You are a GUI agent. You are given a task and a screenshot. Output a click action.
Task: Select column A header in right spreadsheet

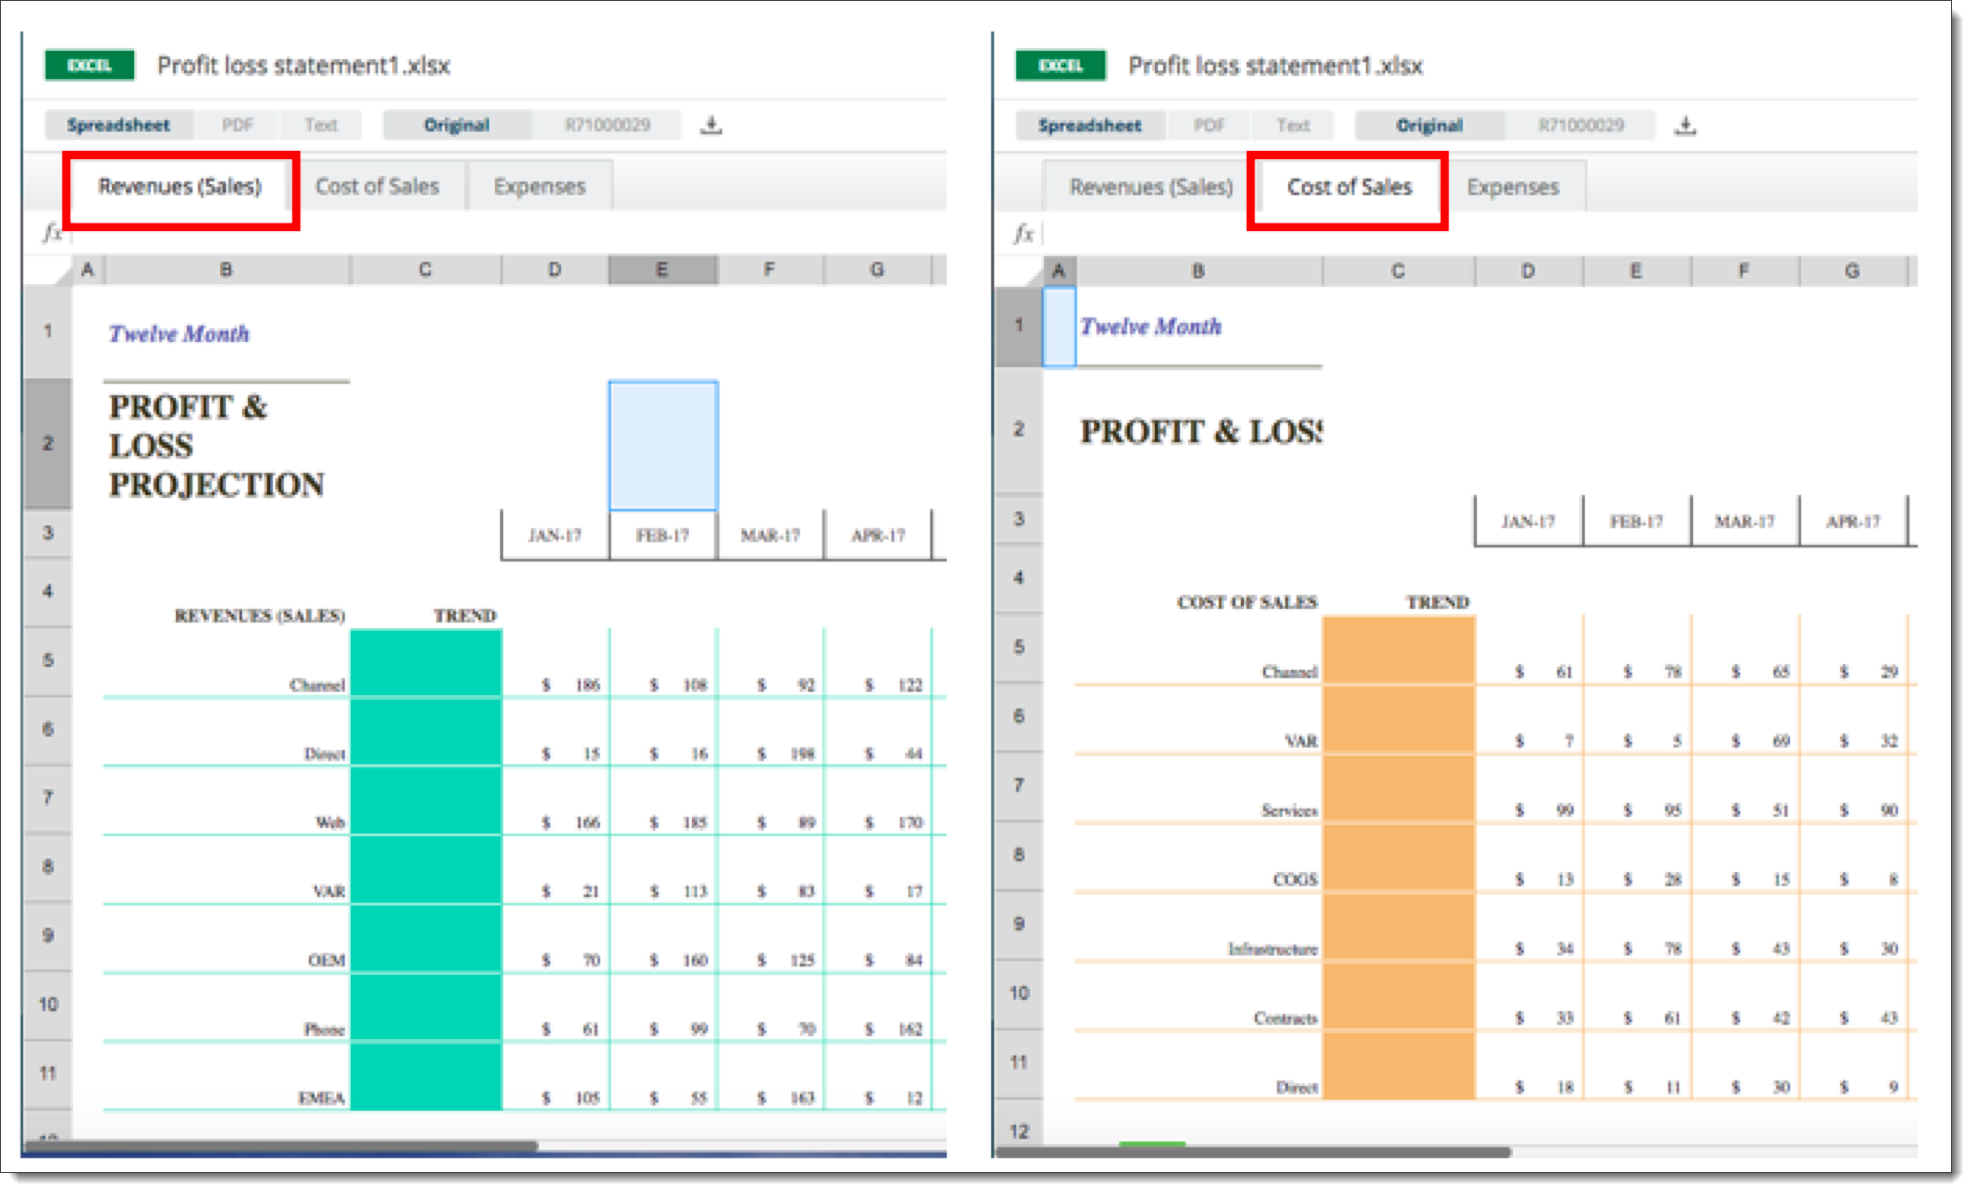[x=1059, y=271]
